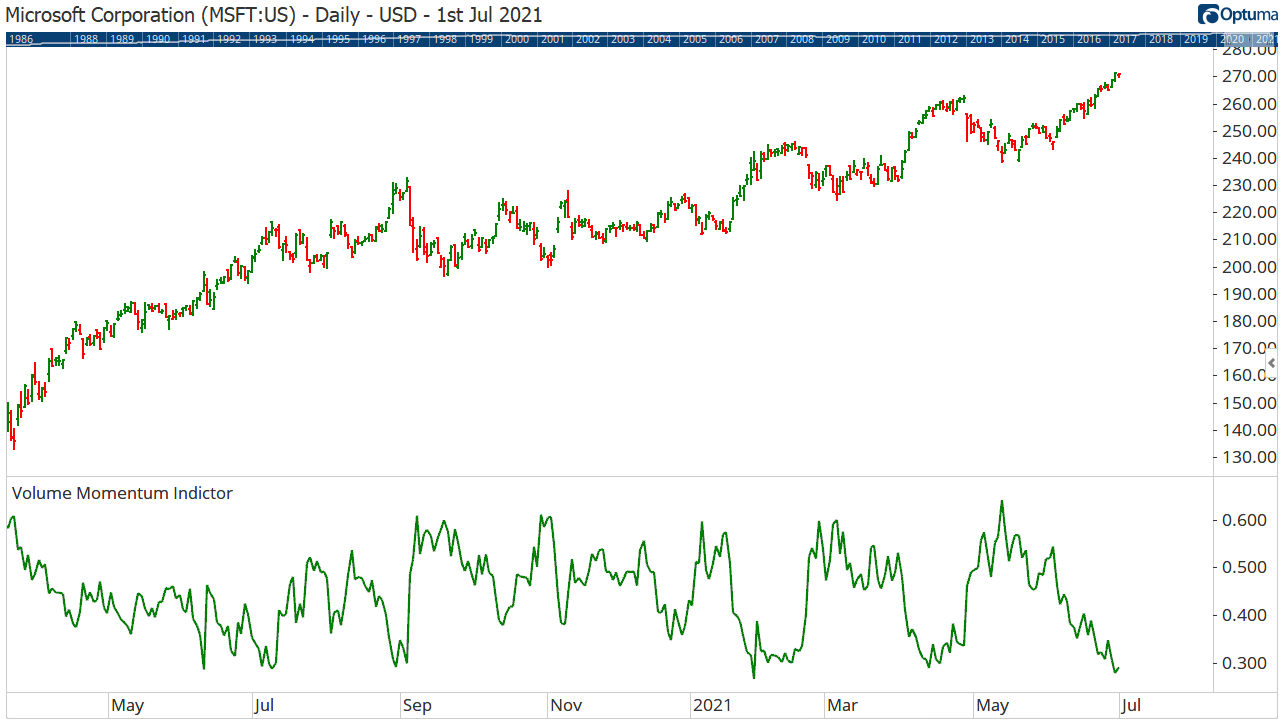
Task: Select 1998 on the year timeline bar
Action: tap(445, 39)
